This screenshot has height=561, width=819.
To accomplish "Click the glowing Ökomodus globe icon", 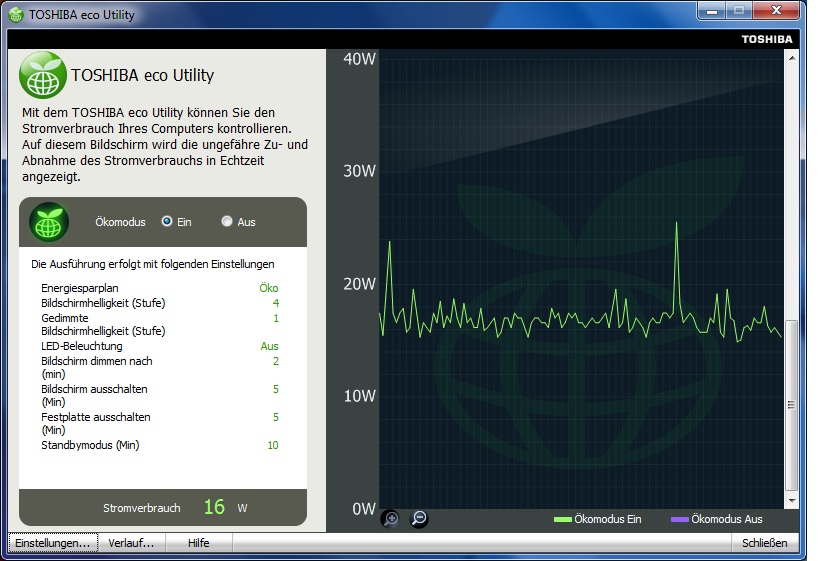I will 49,222.
